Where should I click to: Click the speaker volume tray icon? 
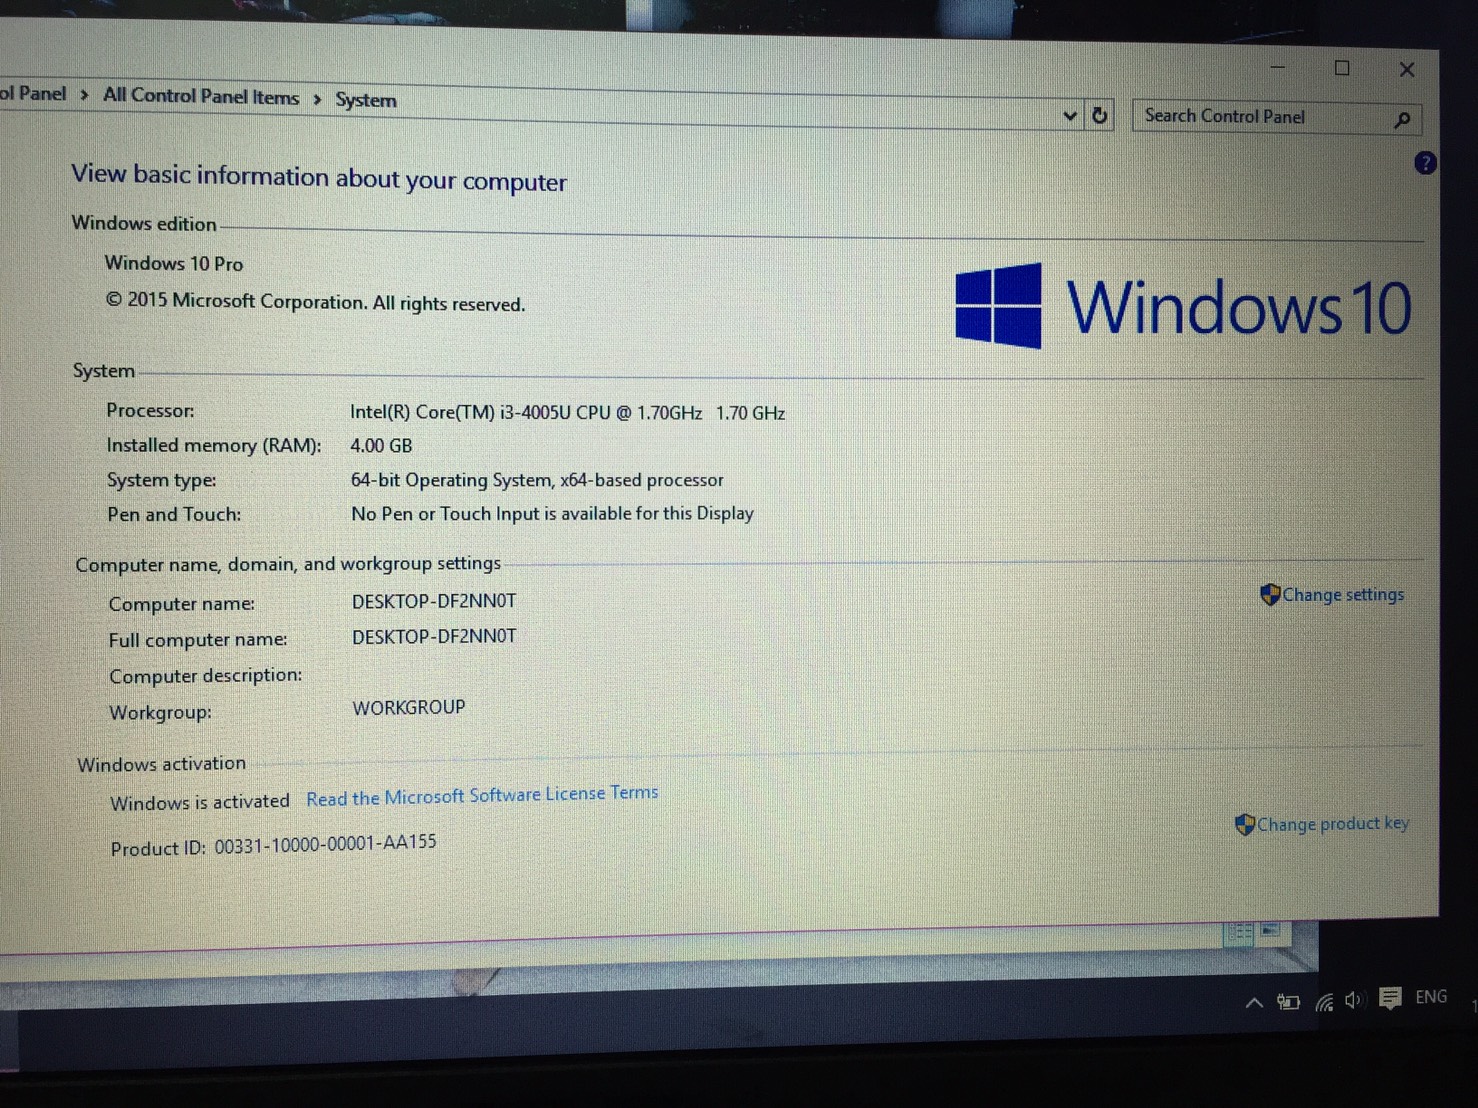(x=1354, y=1000)
